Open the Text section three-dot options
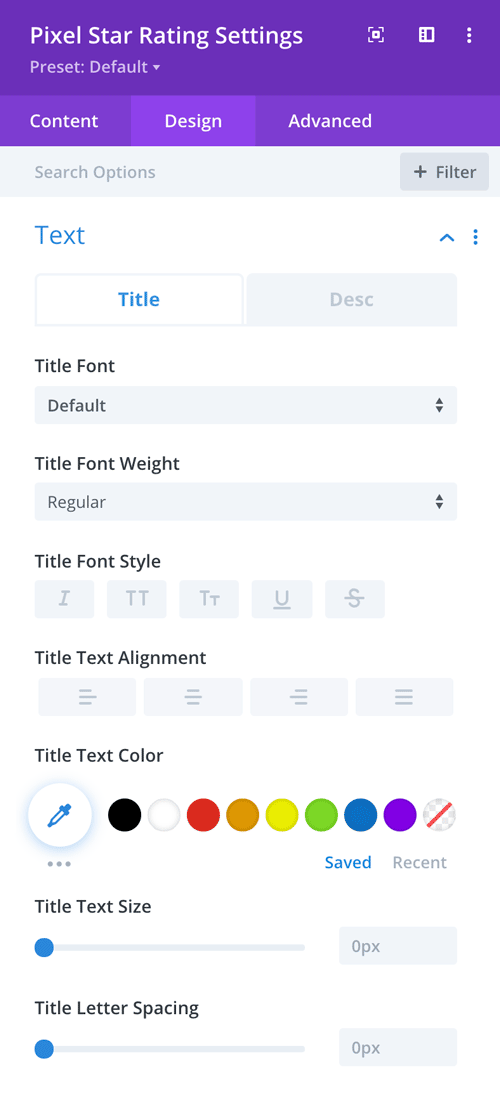The width and height of the screenshot is (500, 1097). [x=476, y=237]
